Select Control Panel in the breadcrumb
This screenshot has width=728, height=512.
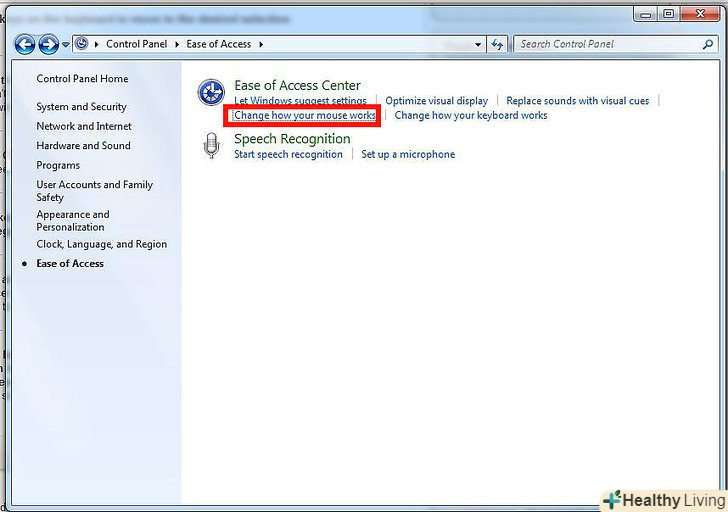(136, 44)
